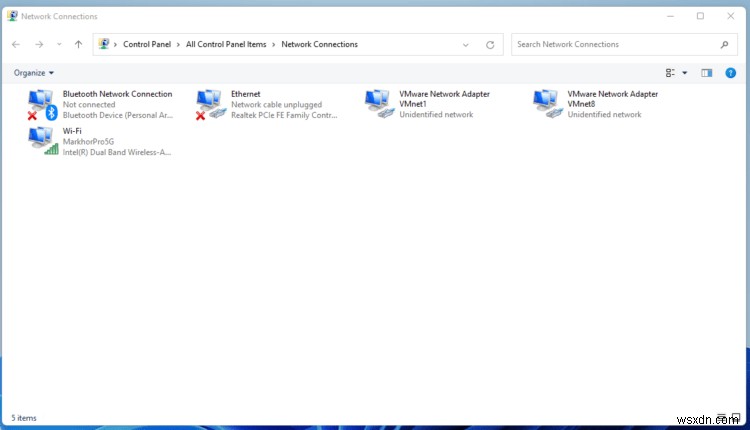Image resolution: width=750 pixels, height=430 pixels.
Task: Select the Bluetooth Network Connection adapter icon
Action: pos(41,103)
